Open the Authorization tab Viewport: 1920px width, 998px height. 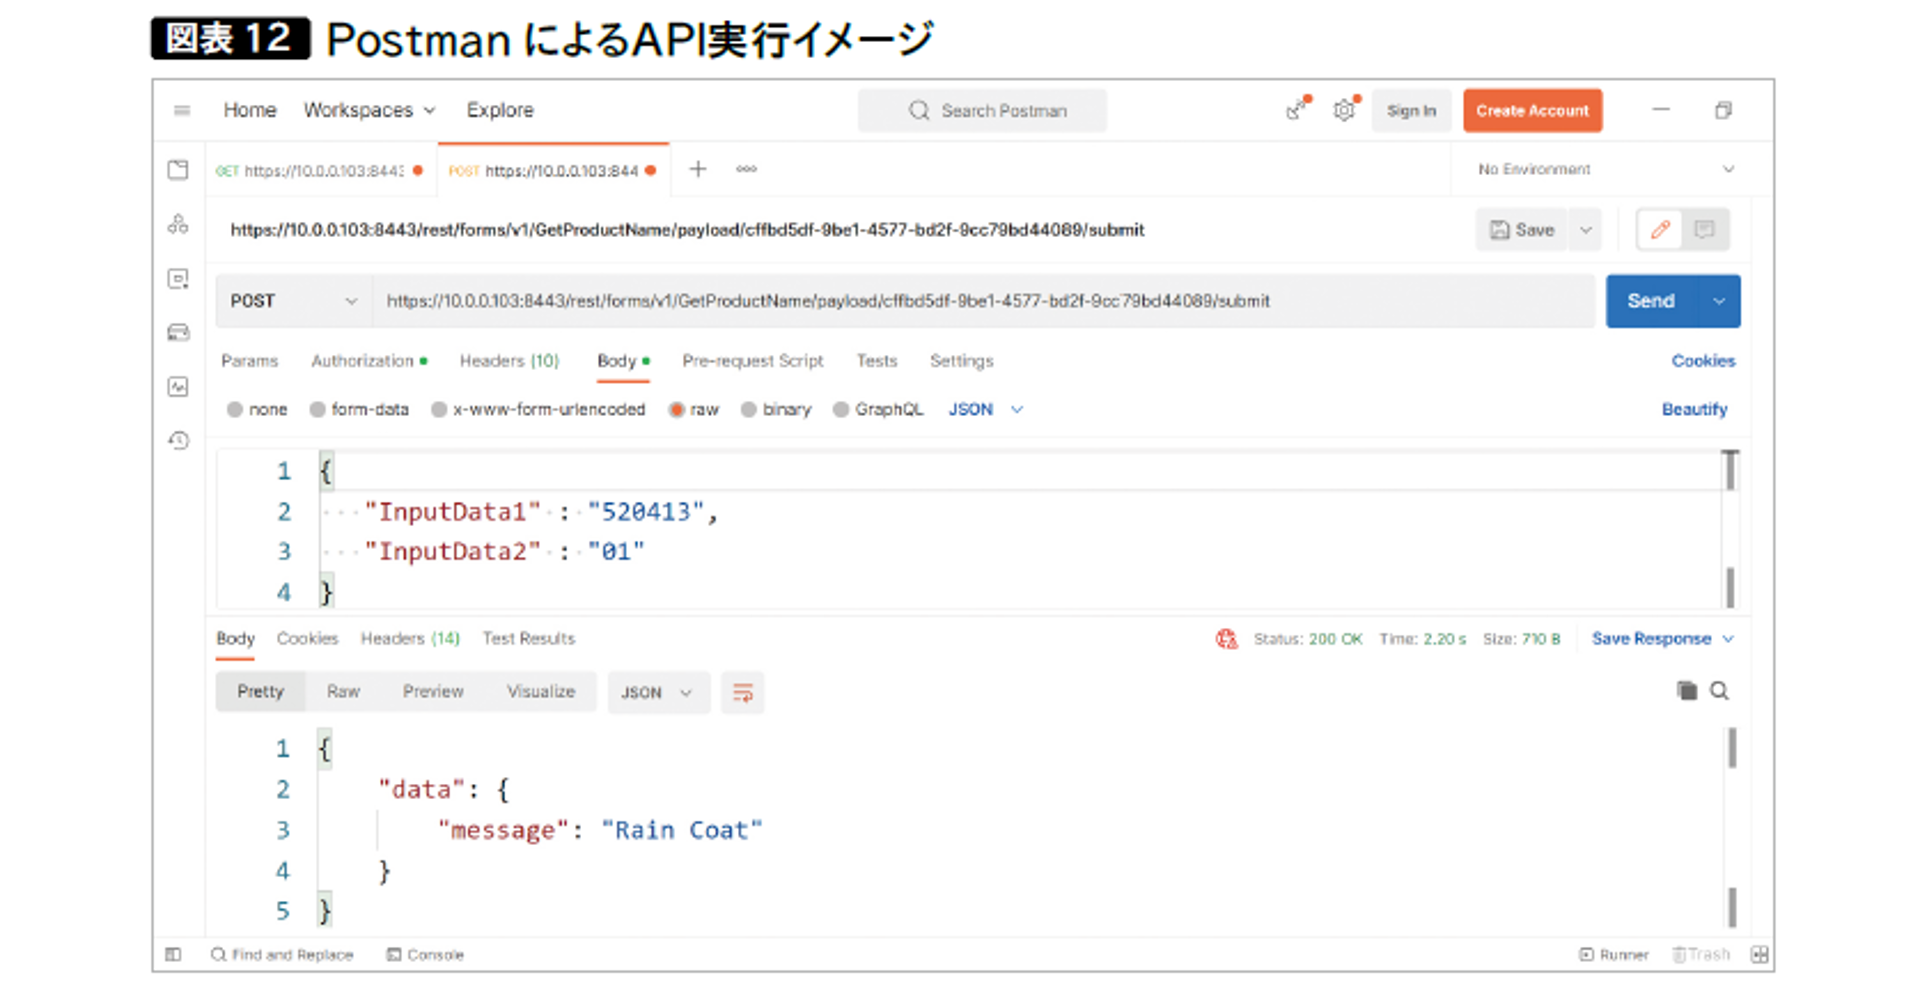[x=369, y=361]
